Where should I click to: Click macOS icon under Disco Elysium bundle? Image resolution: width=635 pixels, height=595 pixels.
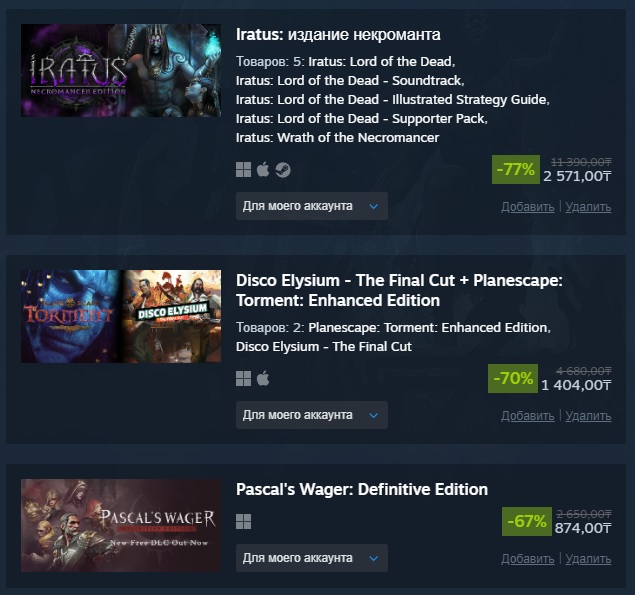point(263,378)
